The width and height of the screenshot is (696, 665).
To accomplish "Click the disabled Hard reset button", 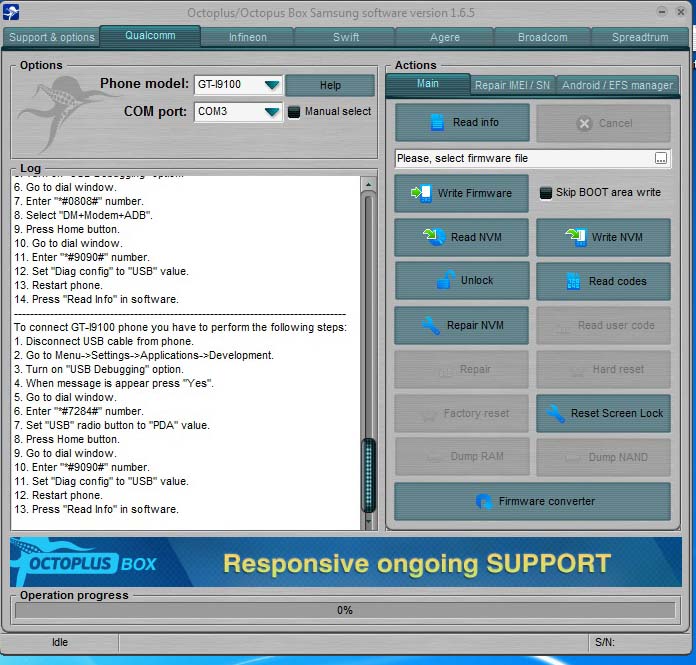I will tap(603, 369).
